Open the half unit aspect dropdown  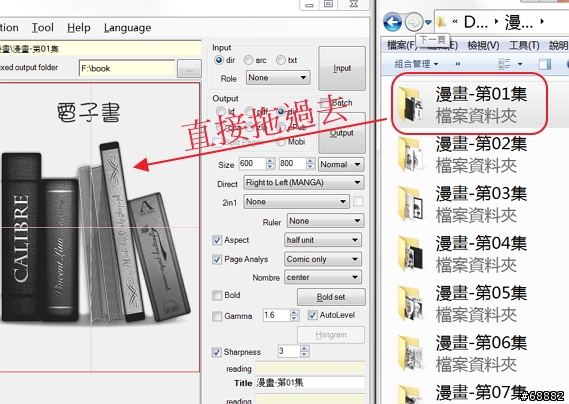pos(323,240)
